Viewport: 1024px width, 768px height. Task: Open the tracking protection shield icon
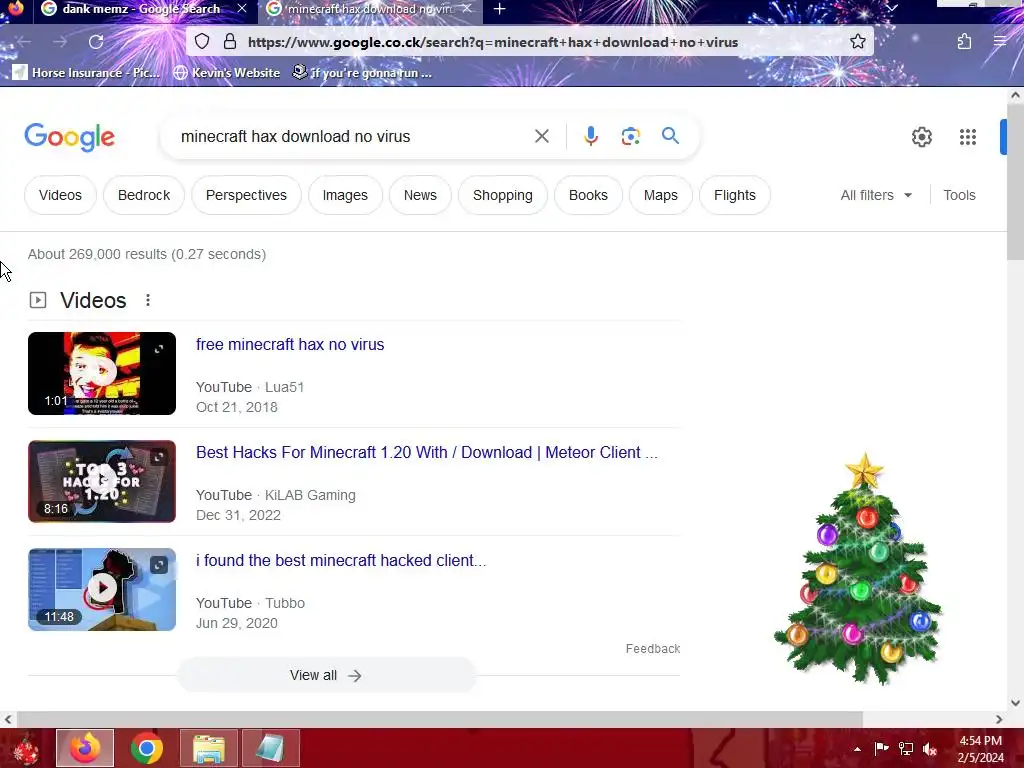[202, 42]
